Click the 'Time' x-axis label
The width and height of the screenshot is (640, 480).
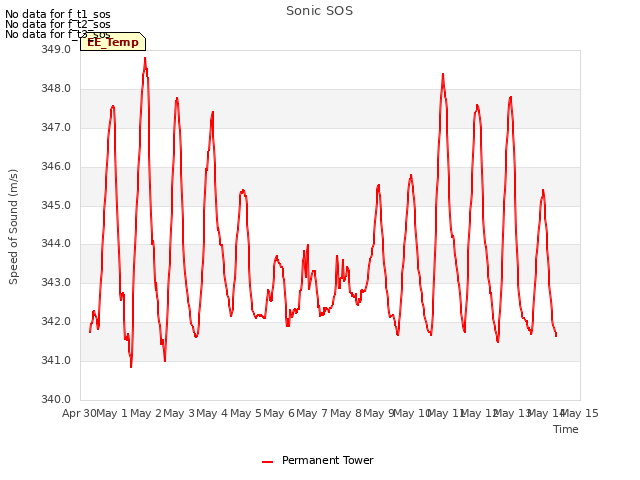(565, 429)
